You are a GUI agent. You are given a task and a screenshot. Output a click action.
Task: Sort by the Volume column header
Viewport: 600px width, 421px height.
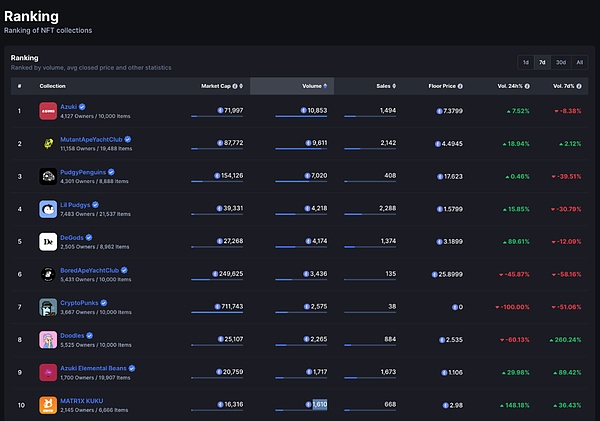tap(313, 86)
